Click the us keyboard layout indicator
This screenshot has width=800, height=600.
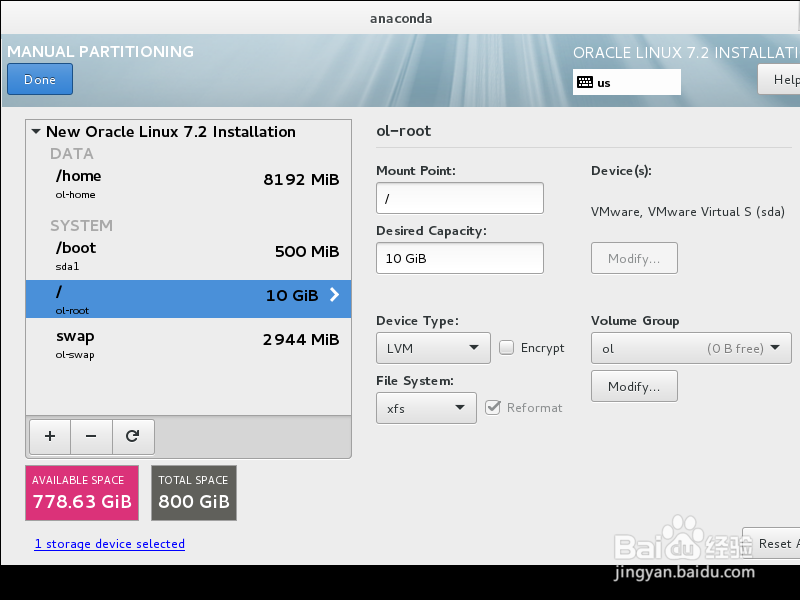[627, 82]
